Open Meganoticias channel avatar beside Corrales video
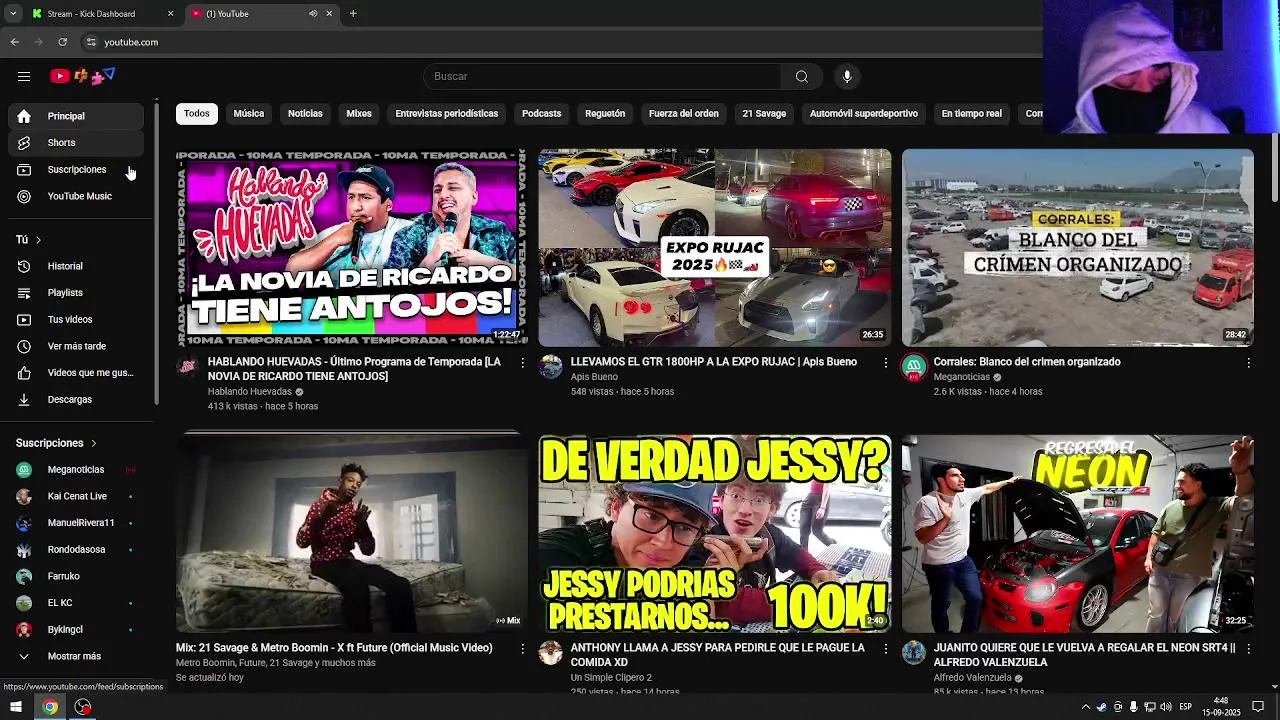Image resolution: width=1280 pixels, height=720 pixels. coord(914,367)
